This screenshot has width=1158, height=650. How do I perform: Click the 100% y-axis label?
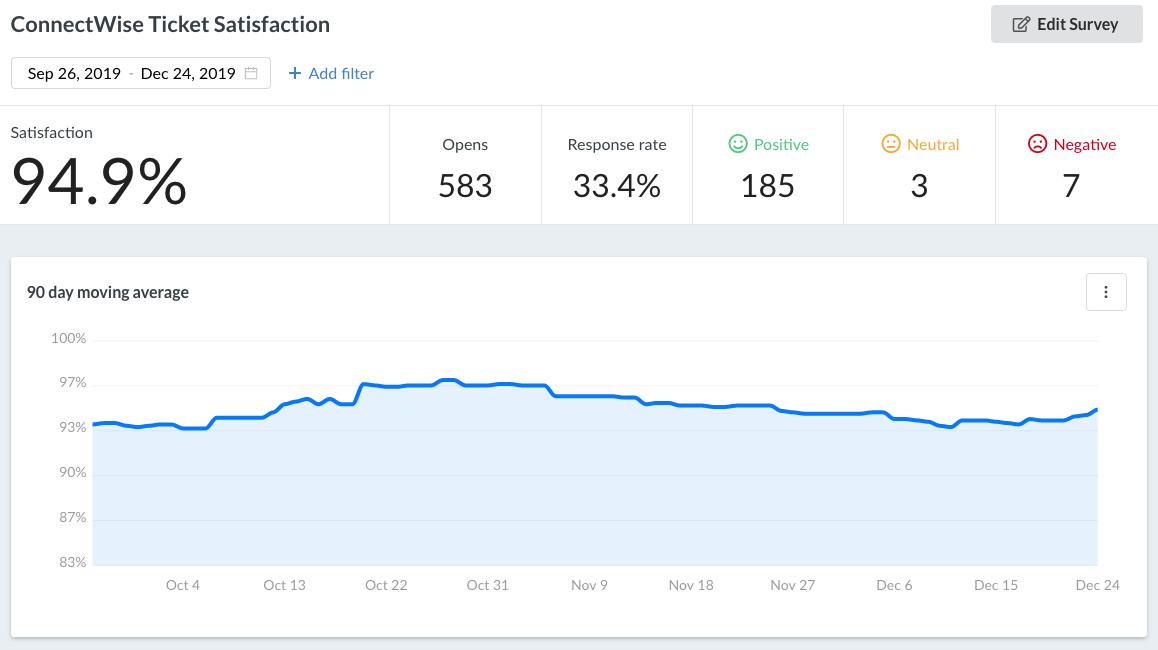(x=69, y=338)
